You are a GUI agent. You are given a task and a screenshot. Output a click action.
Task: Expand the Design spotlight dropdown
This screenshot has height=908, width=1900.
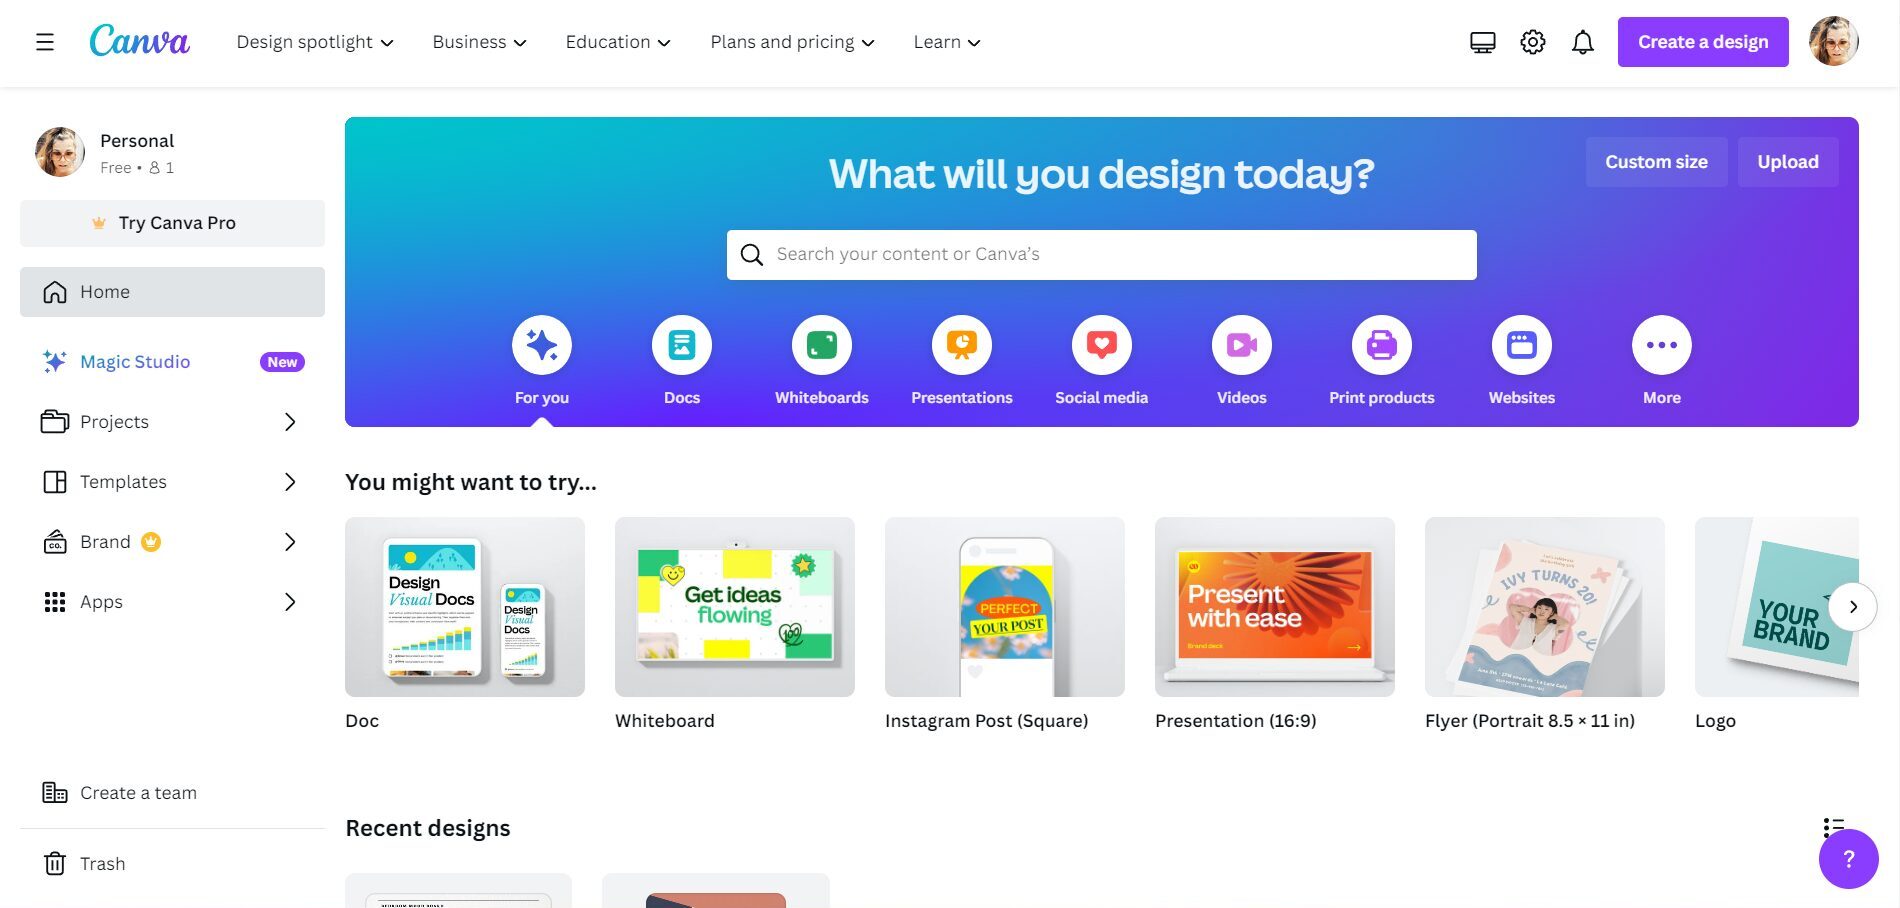click(x=315, y=42)
